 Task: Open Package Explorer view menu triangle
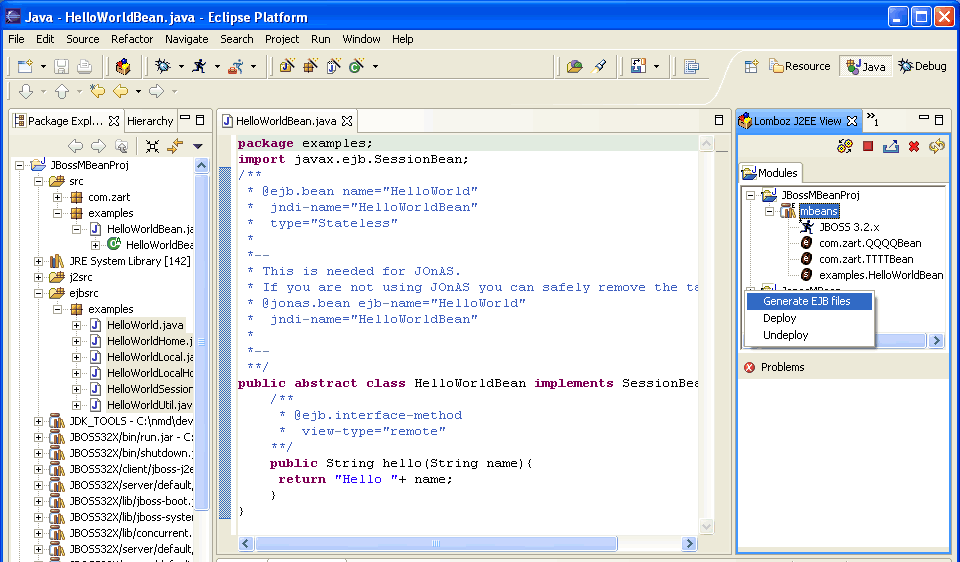[x=198, y=146]
